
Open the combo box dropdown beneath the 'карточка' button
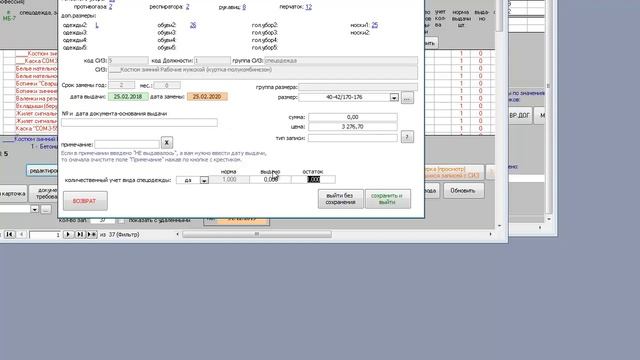tap(34, 209)
